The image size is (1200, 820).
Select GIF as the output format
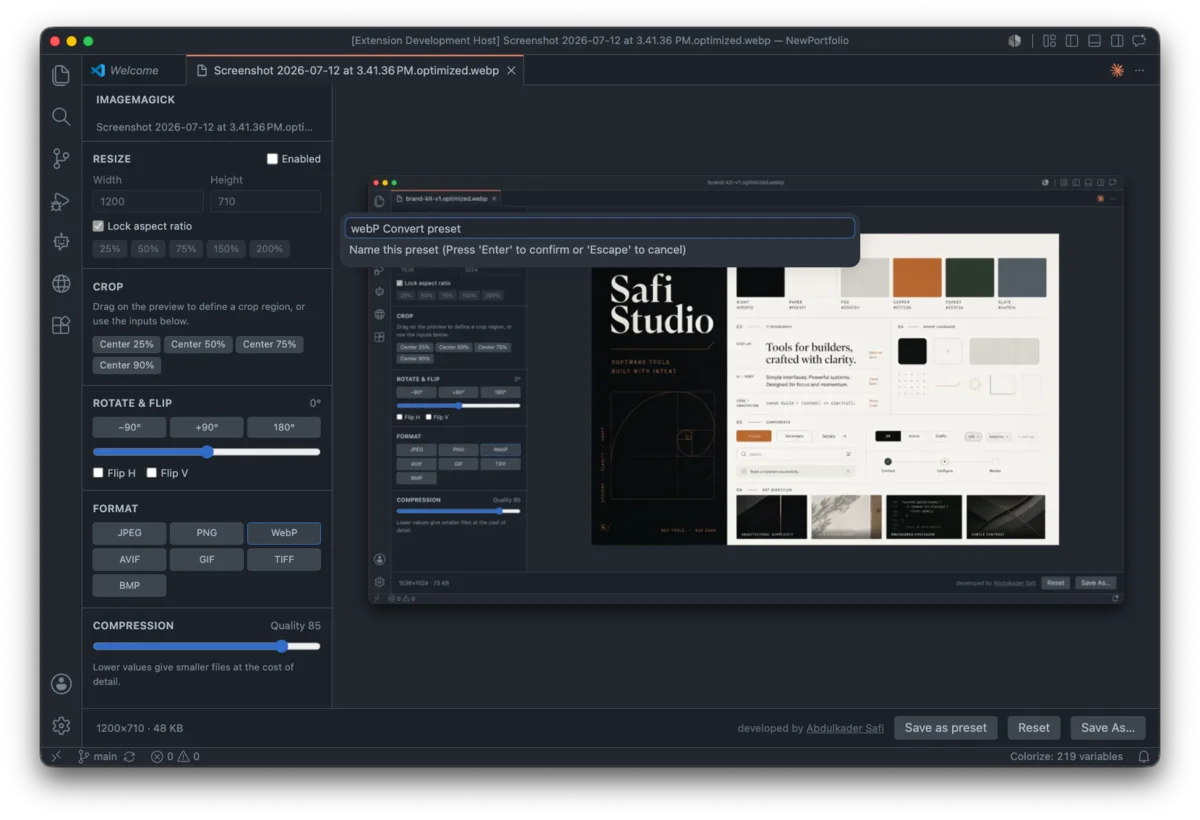[x=206, y=559]
